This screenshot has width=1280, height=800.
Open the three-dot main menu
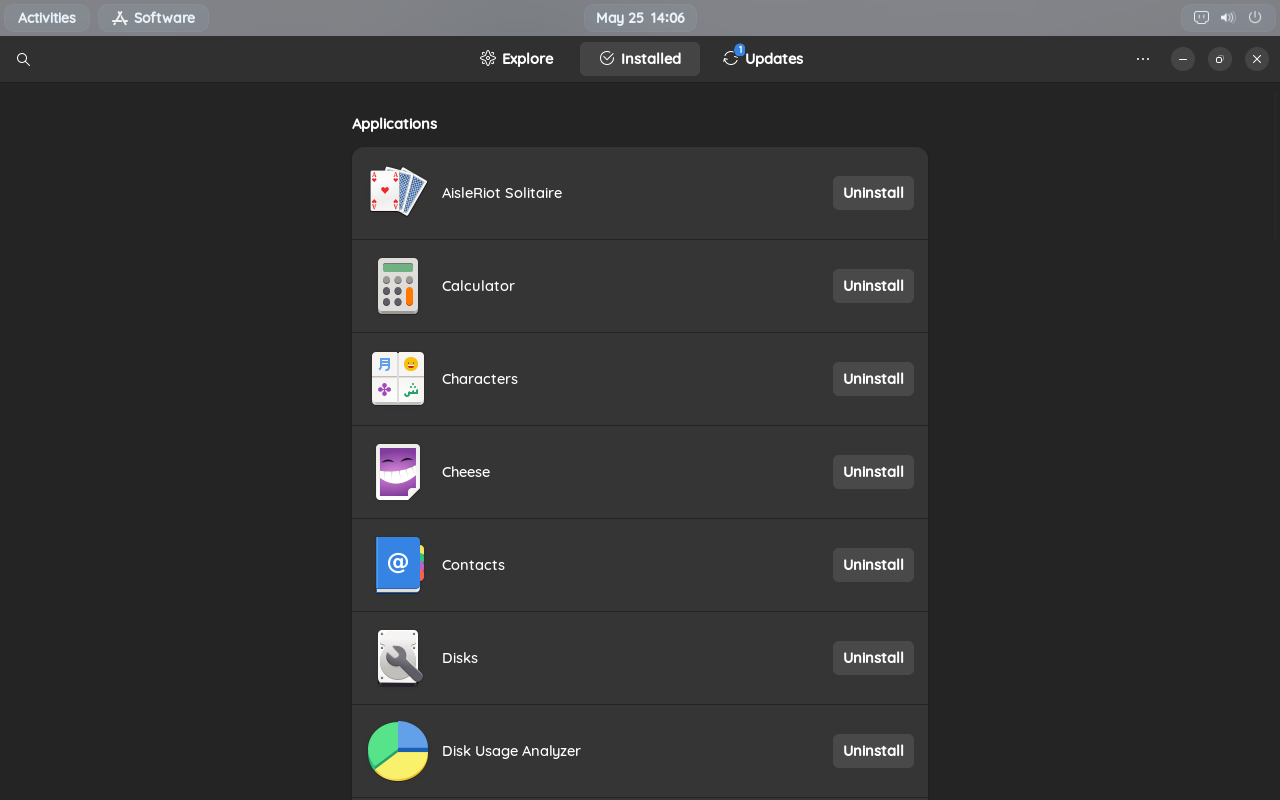point(1143,59)
